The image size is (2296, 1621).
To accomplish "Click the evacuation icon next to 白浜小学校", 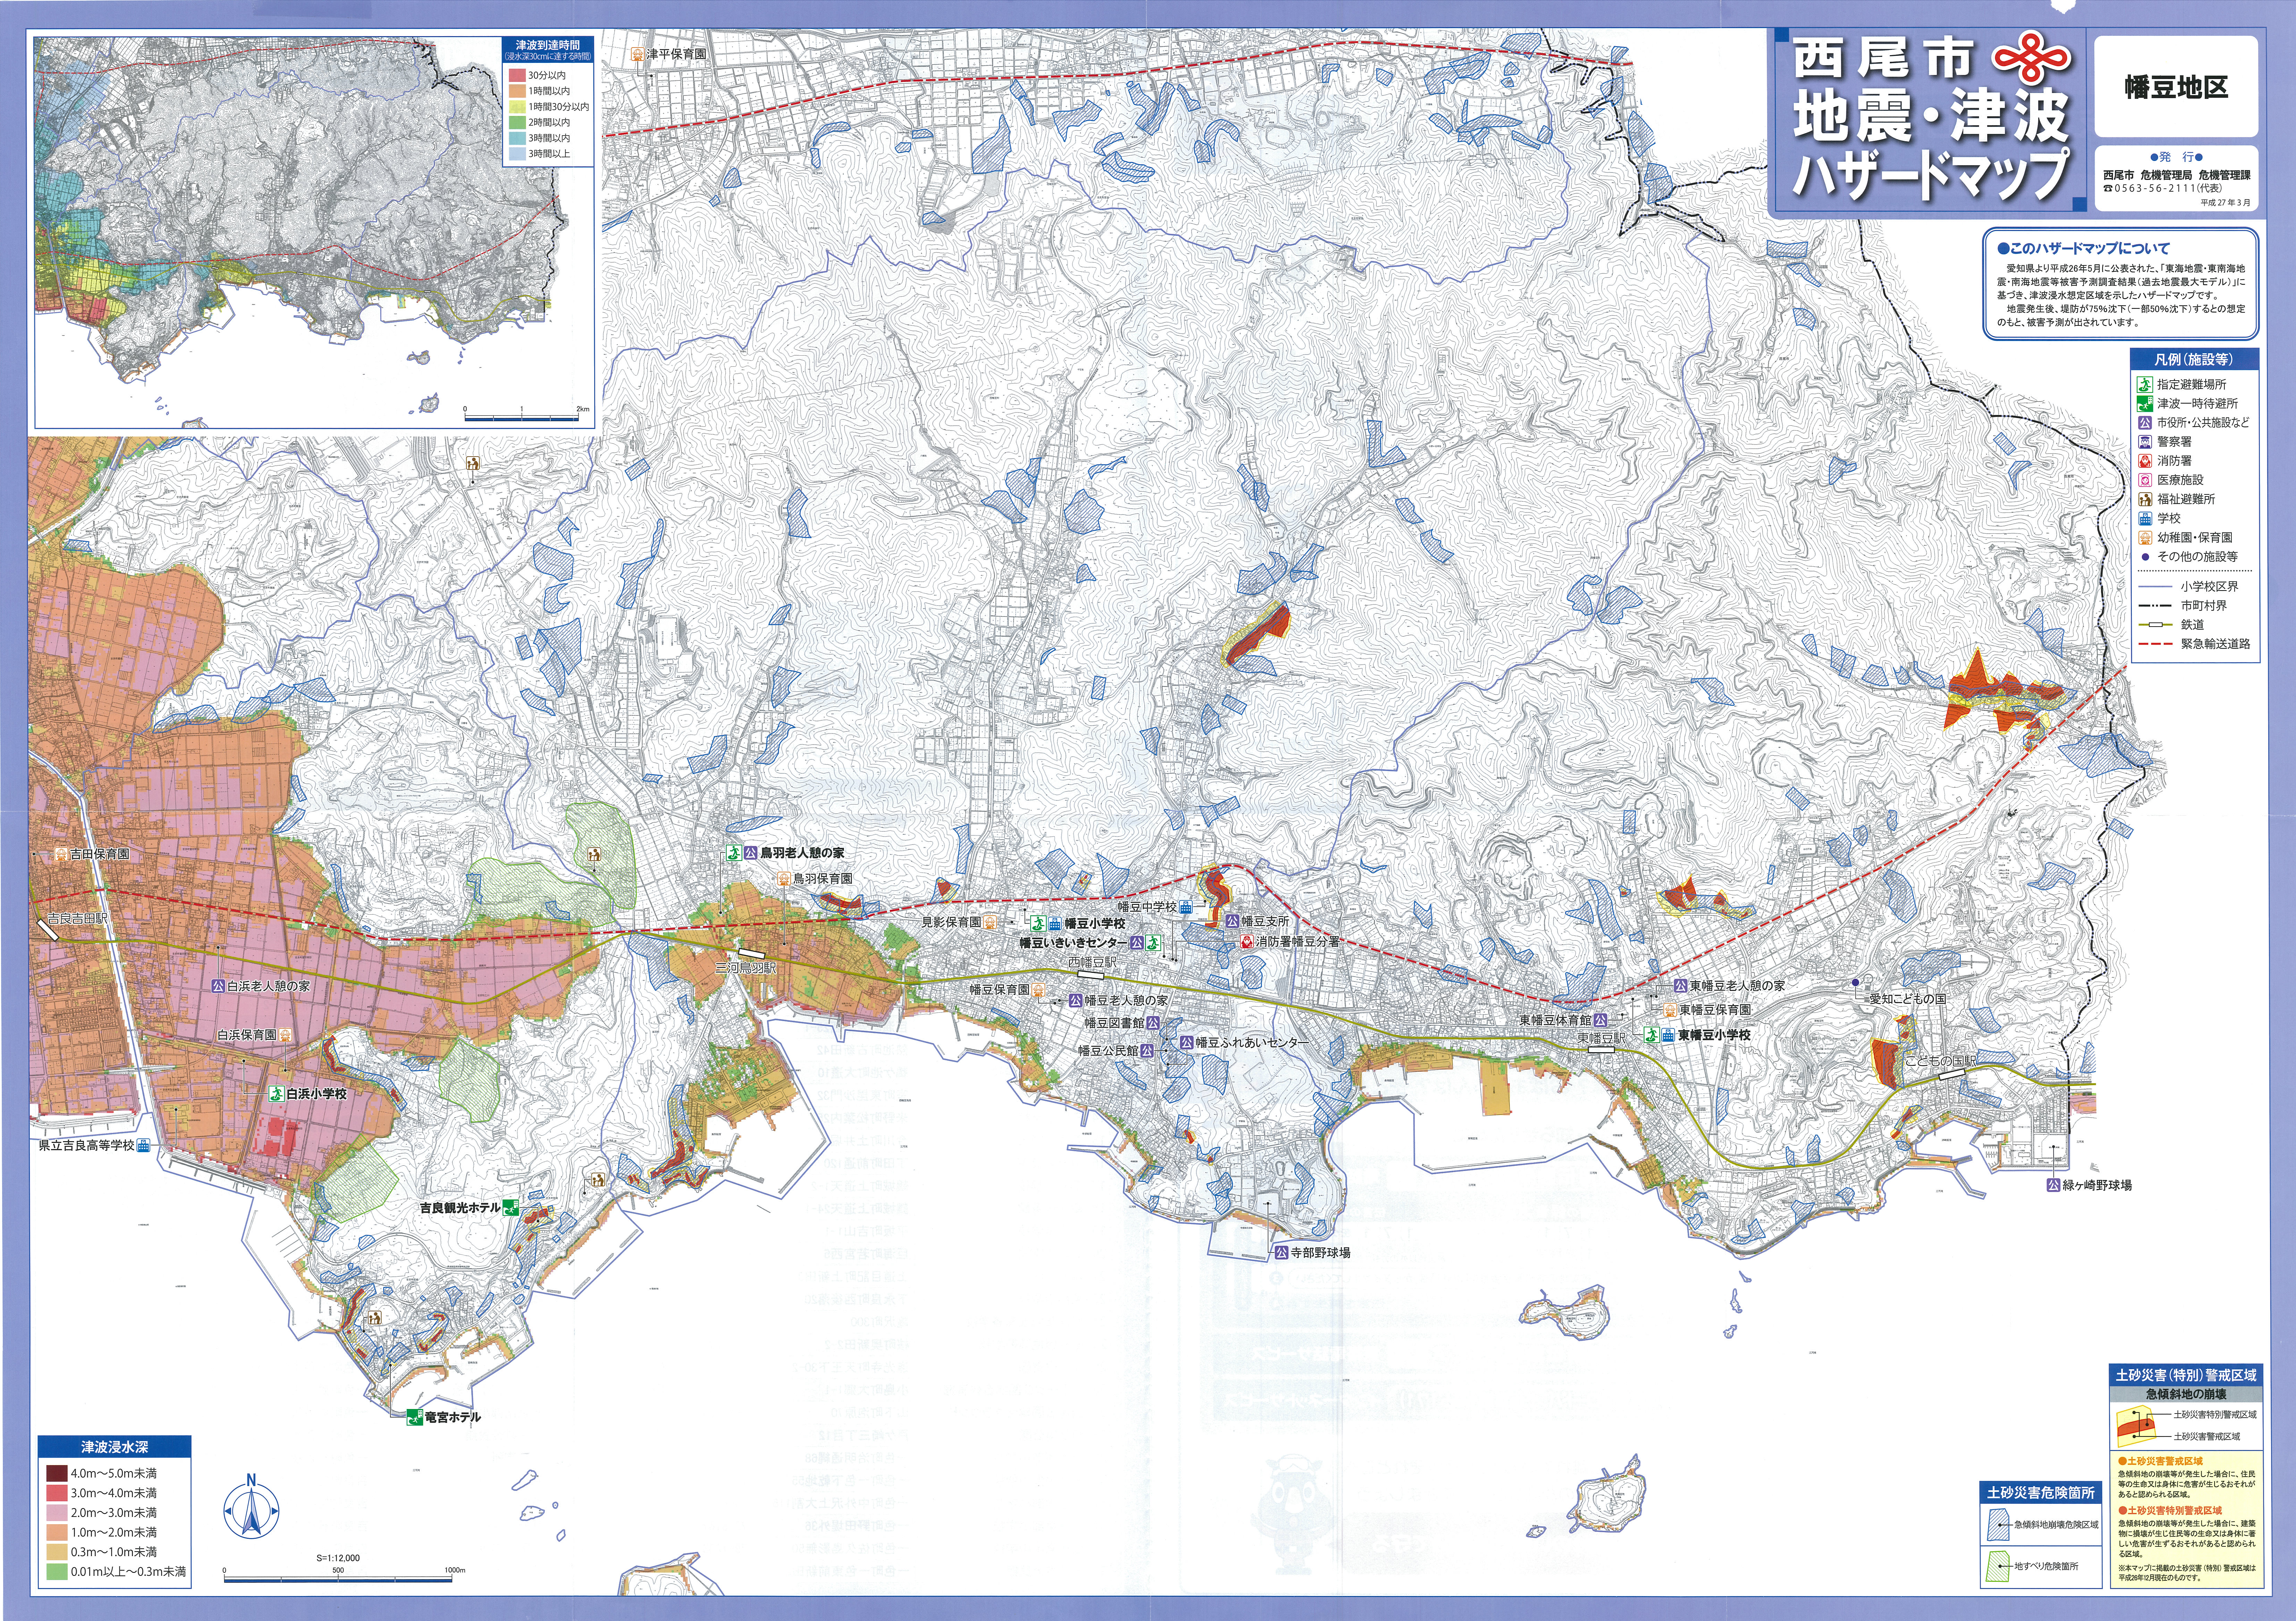I will click(x=277, y=1094).
